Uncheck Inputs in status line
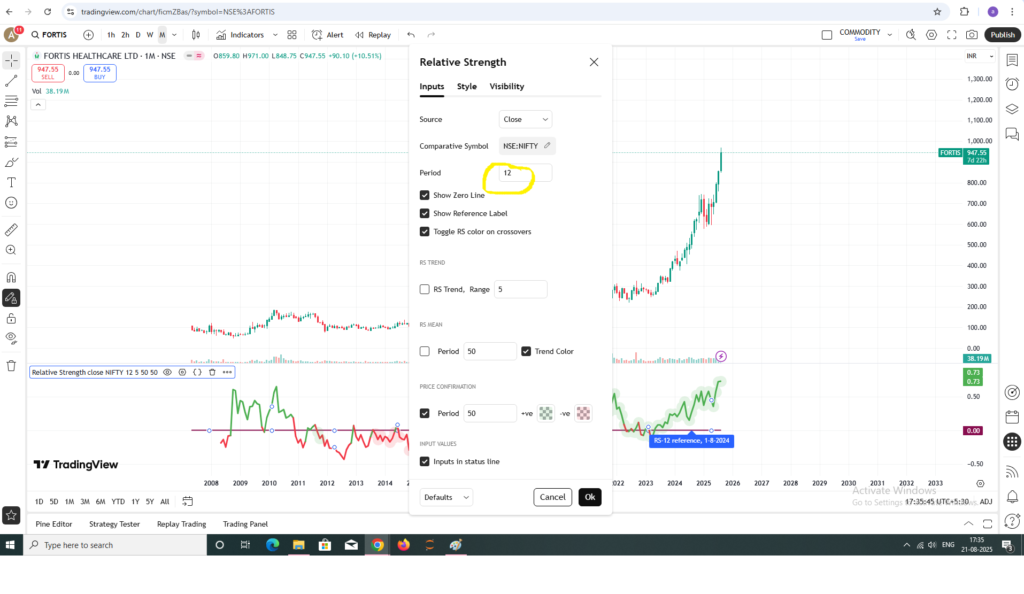Screen dimensions: 1024x594 pos(424,461)
